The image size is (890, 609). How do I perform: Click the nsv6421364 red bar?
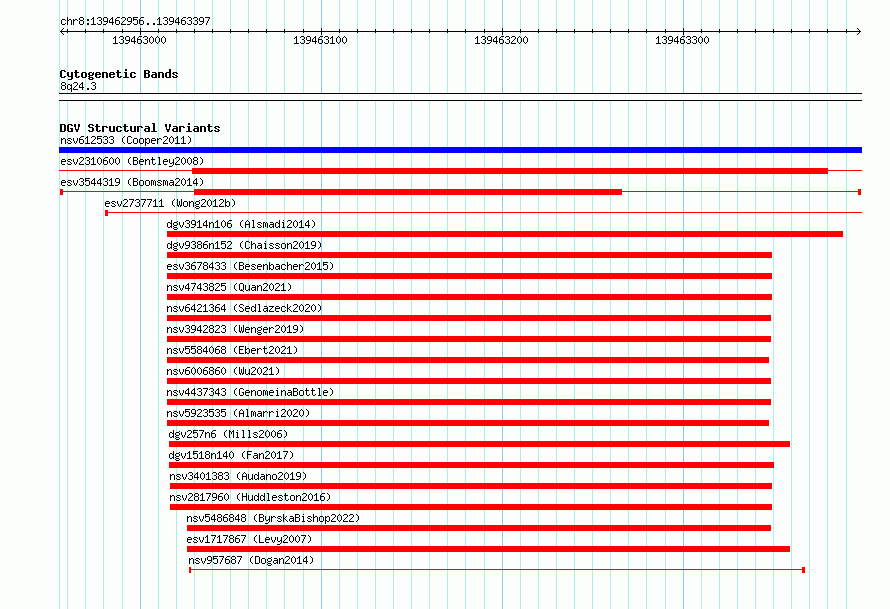click(x=469, y=318)
